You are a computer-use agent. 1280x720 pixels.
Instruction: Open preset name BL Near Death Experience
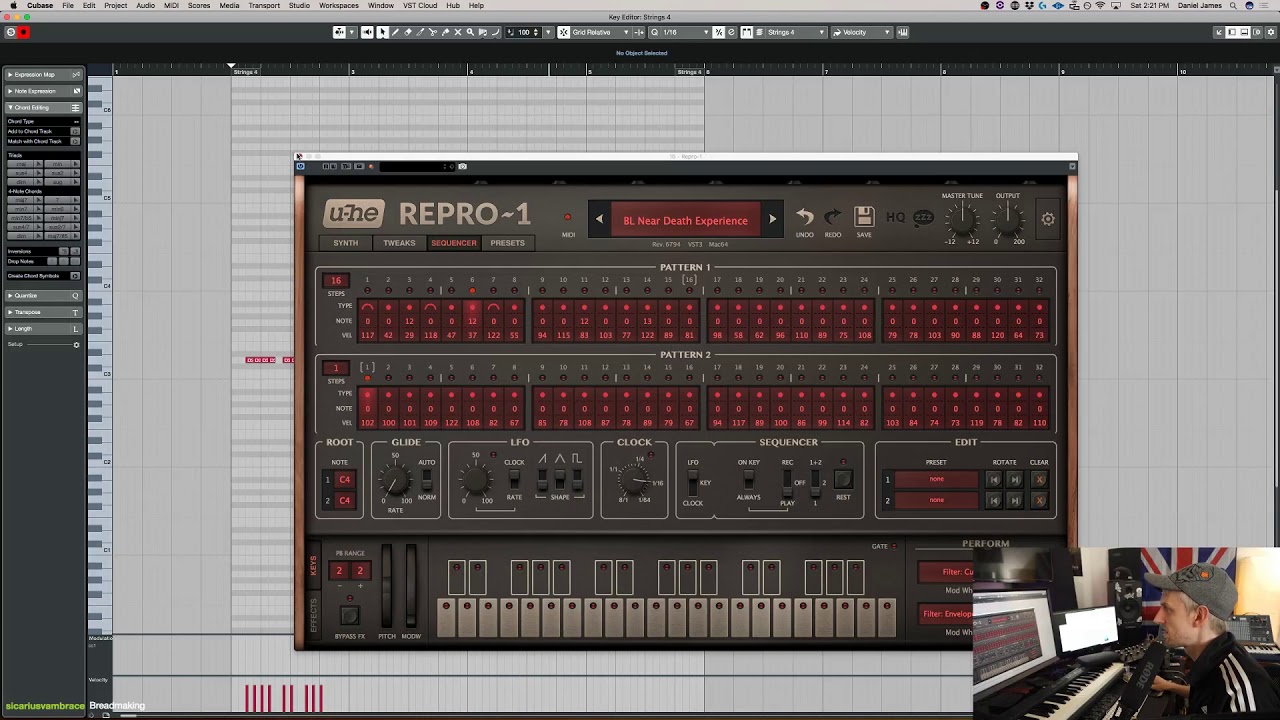click(685, 220)
